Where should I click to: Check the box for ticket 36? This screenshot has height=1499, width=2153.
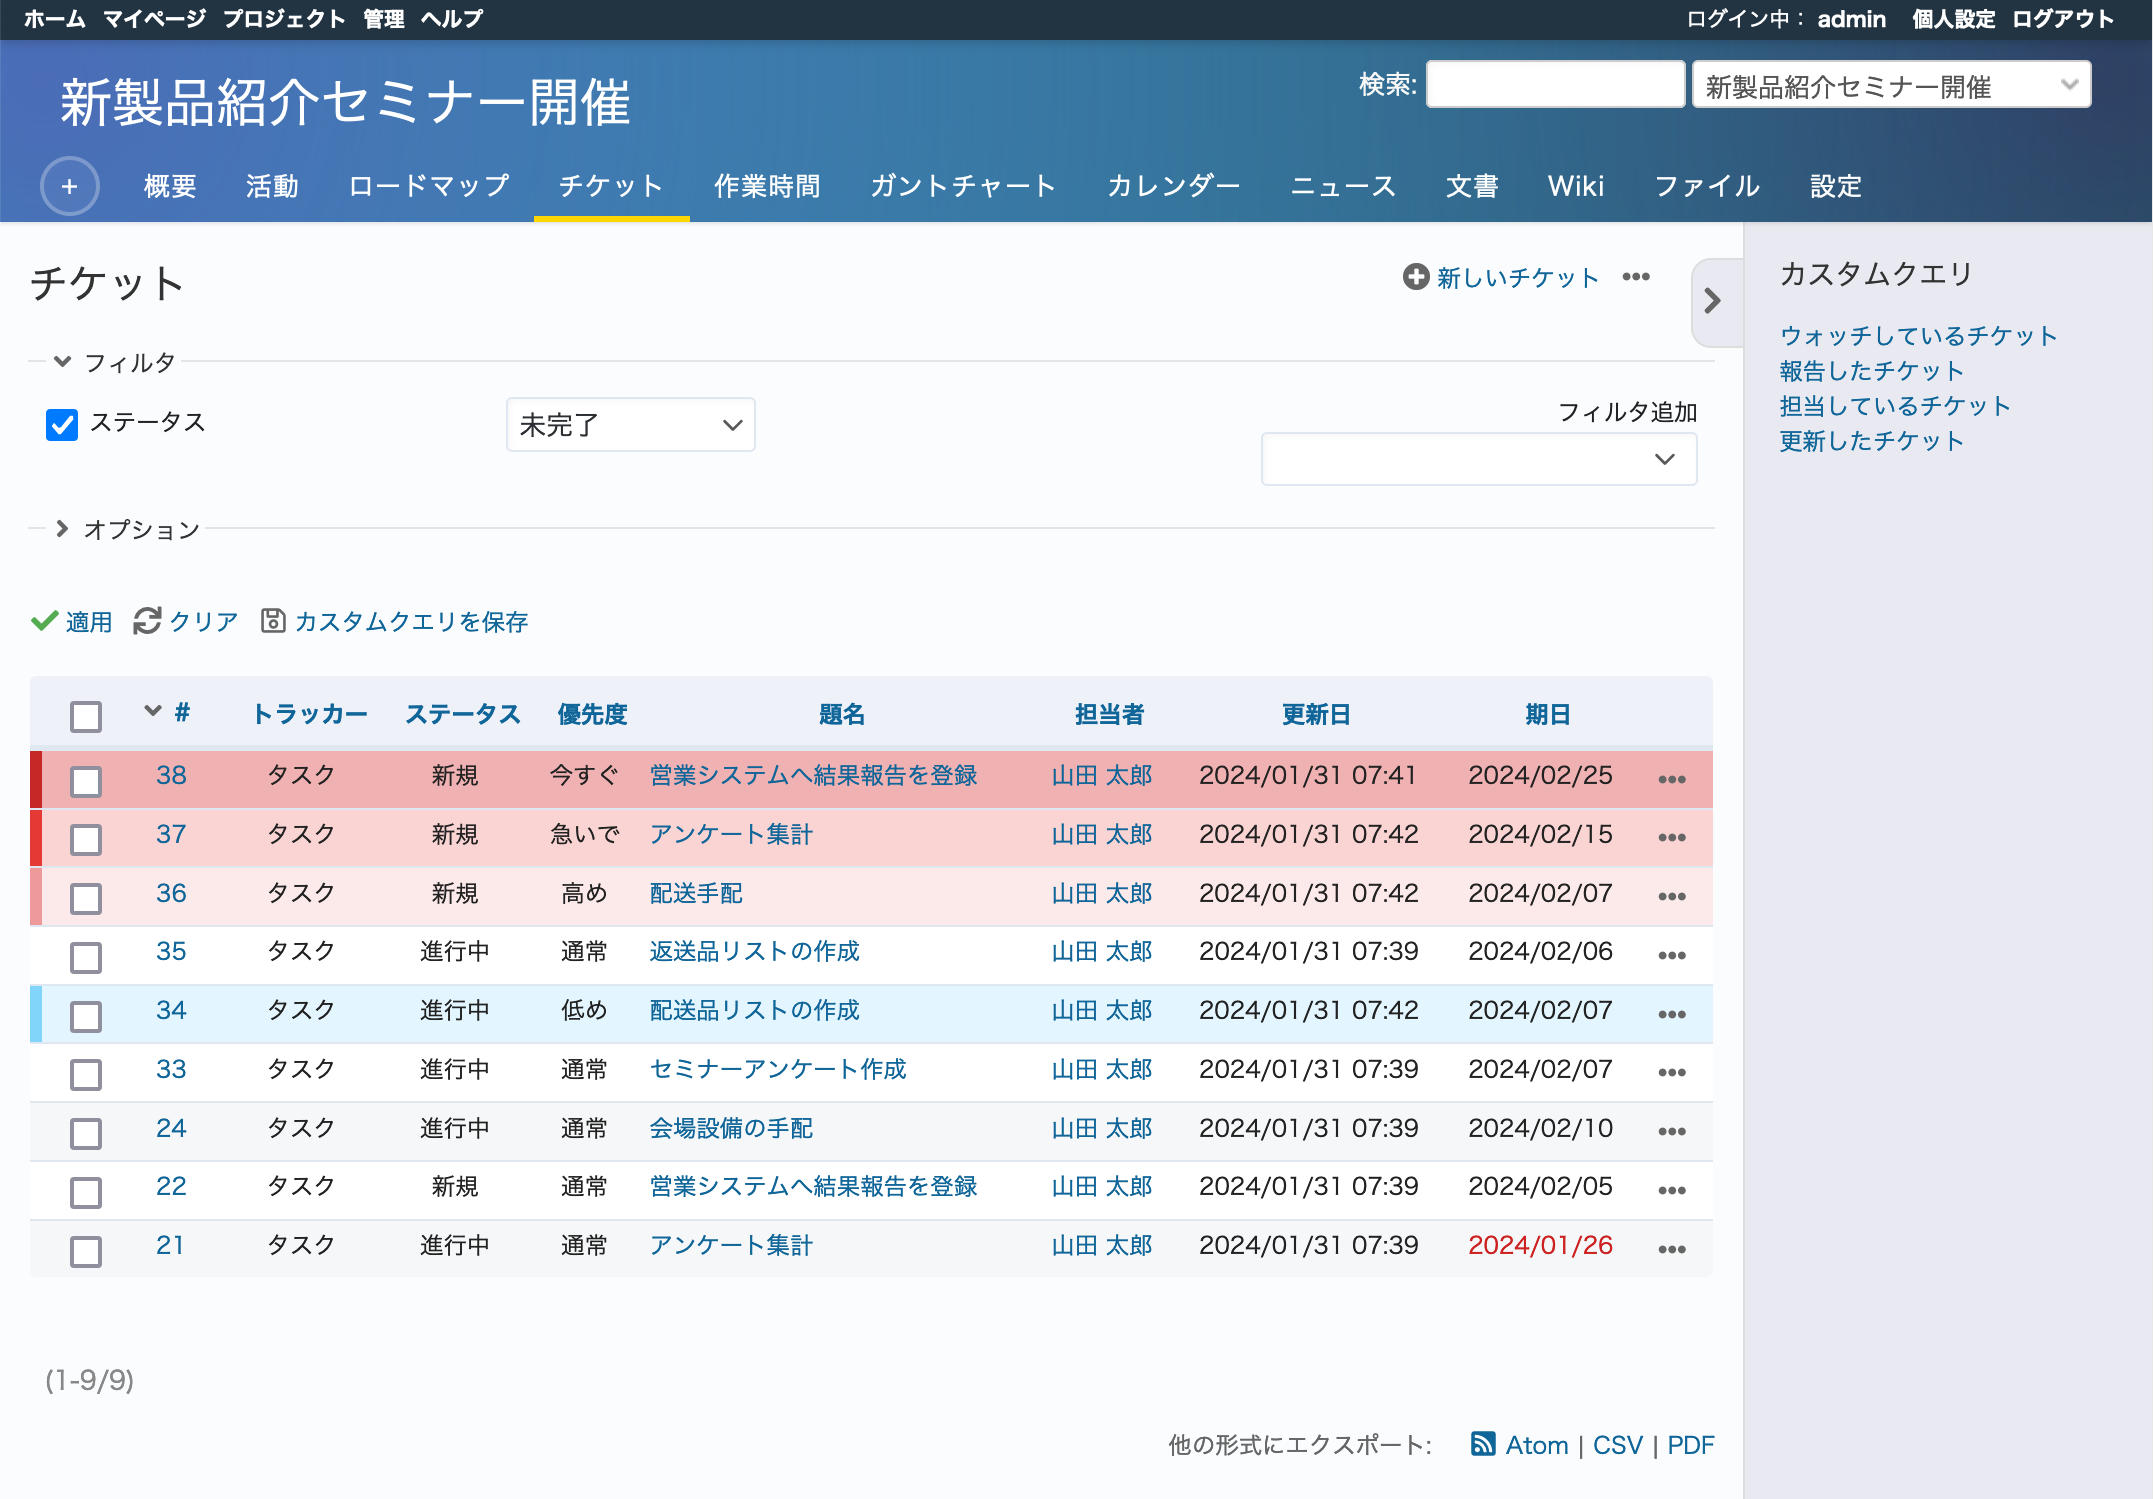(x=86, y=898)
